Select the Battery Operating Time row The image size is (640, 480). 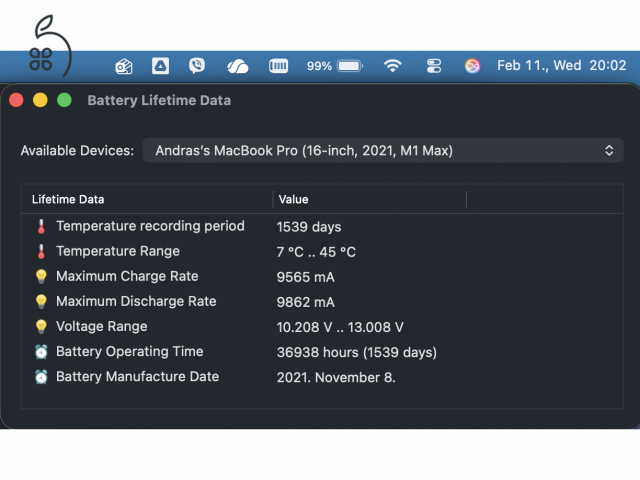coord(322,352)
